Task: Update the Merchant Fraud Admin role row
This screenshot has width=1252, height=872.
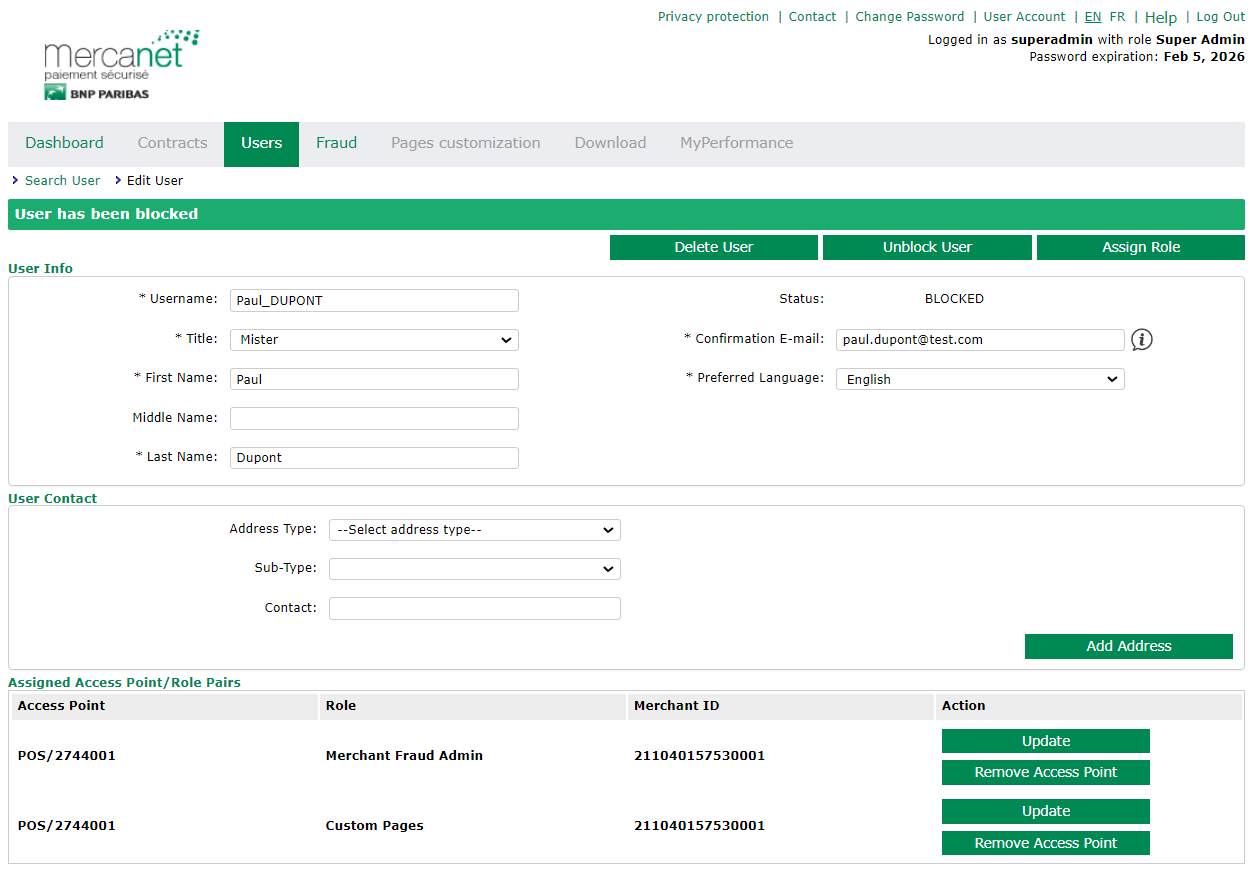Action: [1045, 741]
